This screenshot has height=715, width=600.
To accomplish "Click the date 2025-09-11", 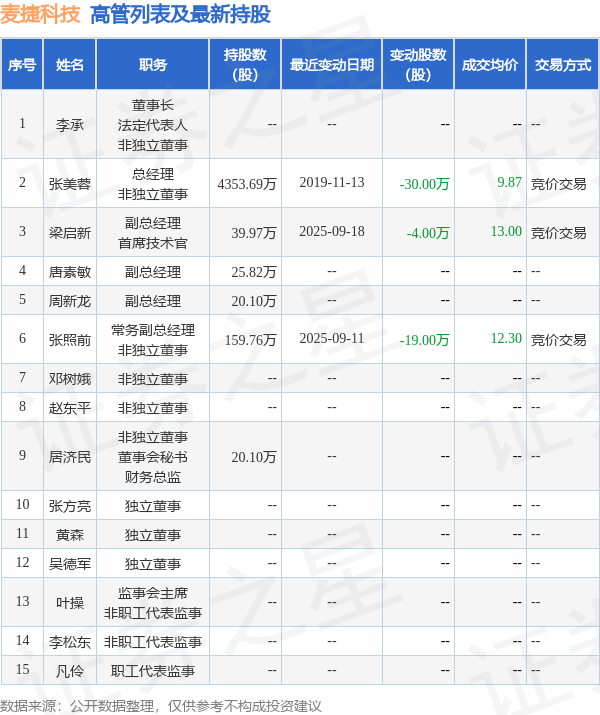I will click(332, 338).
